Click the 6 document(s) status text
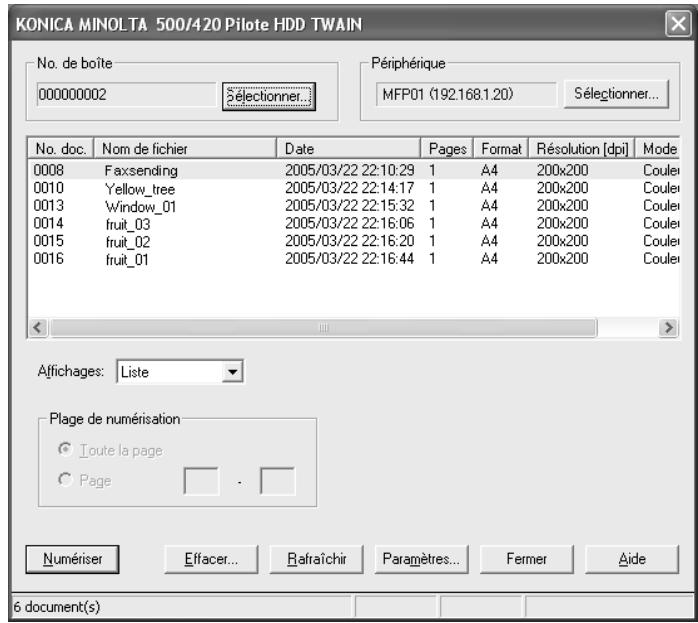 click(57, 607)
